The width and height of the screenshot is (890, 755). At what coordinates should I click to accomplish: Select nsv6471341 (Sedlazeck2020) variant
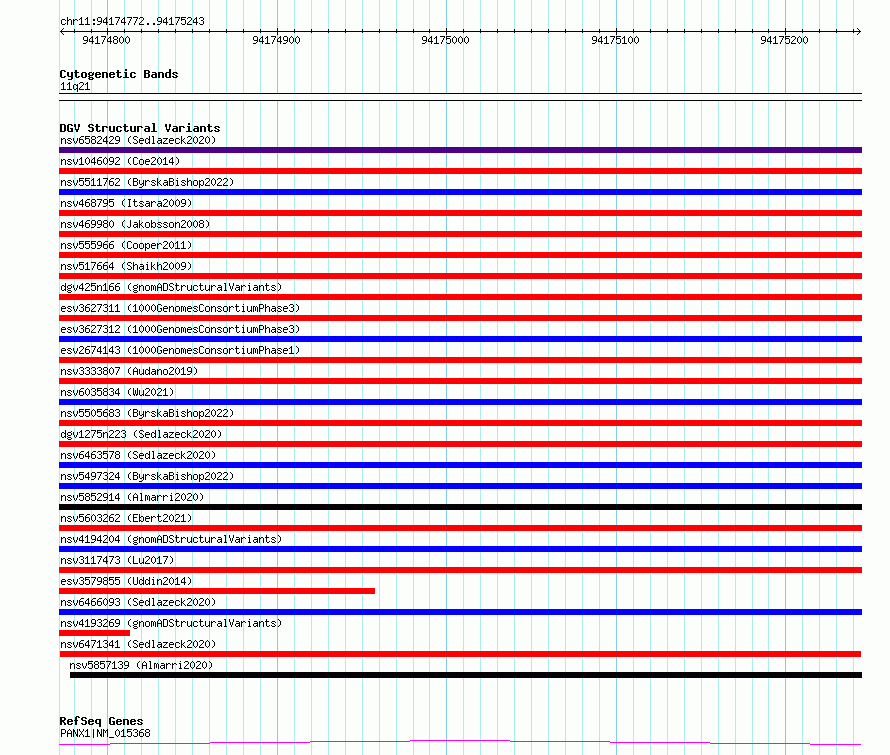click(138, 644)
